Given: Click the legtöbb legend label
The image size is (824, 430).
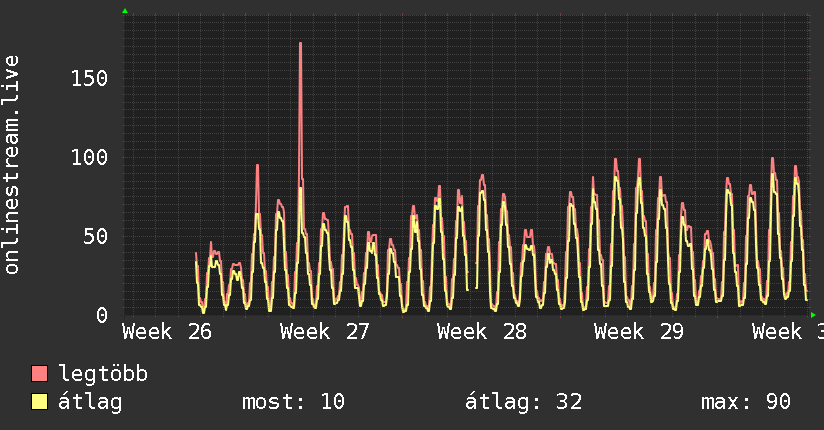Looking at the screenshot, I should [103, 374].
